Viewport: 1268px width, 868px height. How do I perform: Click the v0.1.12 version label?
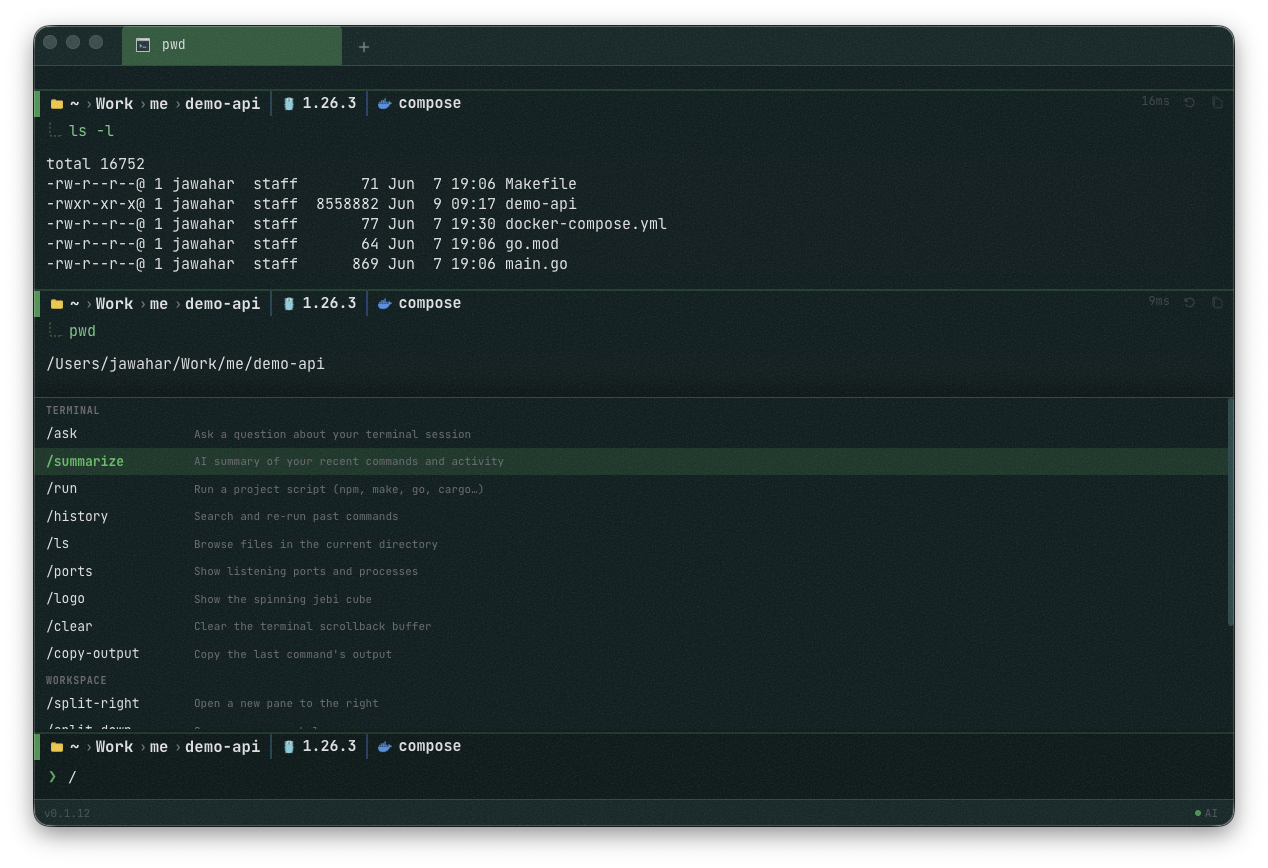(67, 813)
